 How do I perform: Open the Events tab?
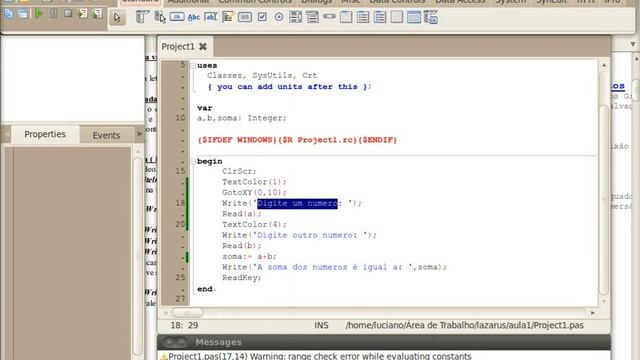pyautogui.click(x=106, y=135)
